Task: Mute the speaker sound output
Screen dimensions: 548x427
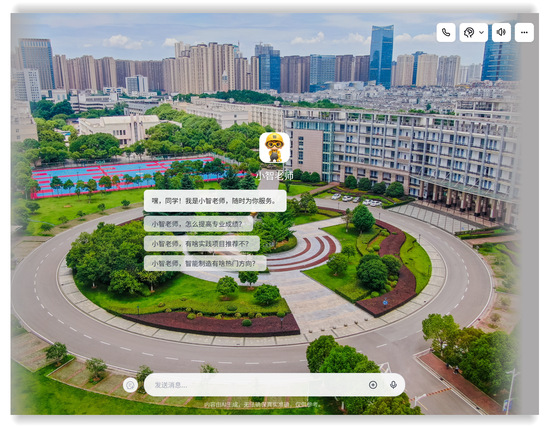Action: coord(501,32)
